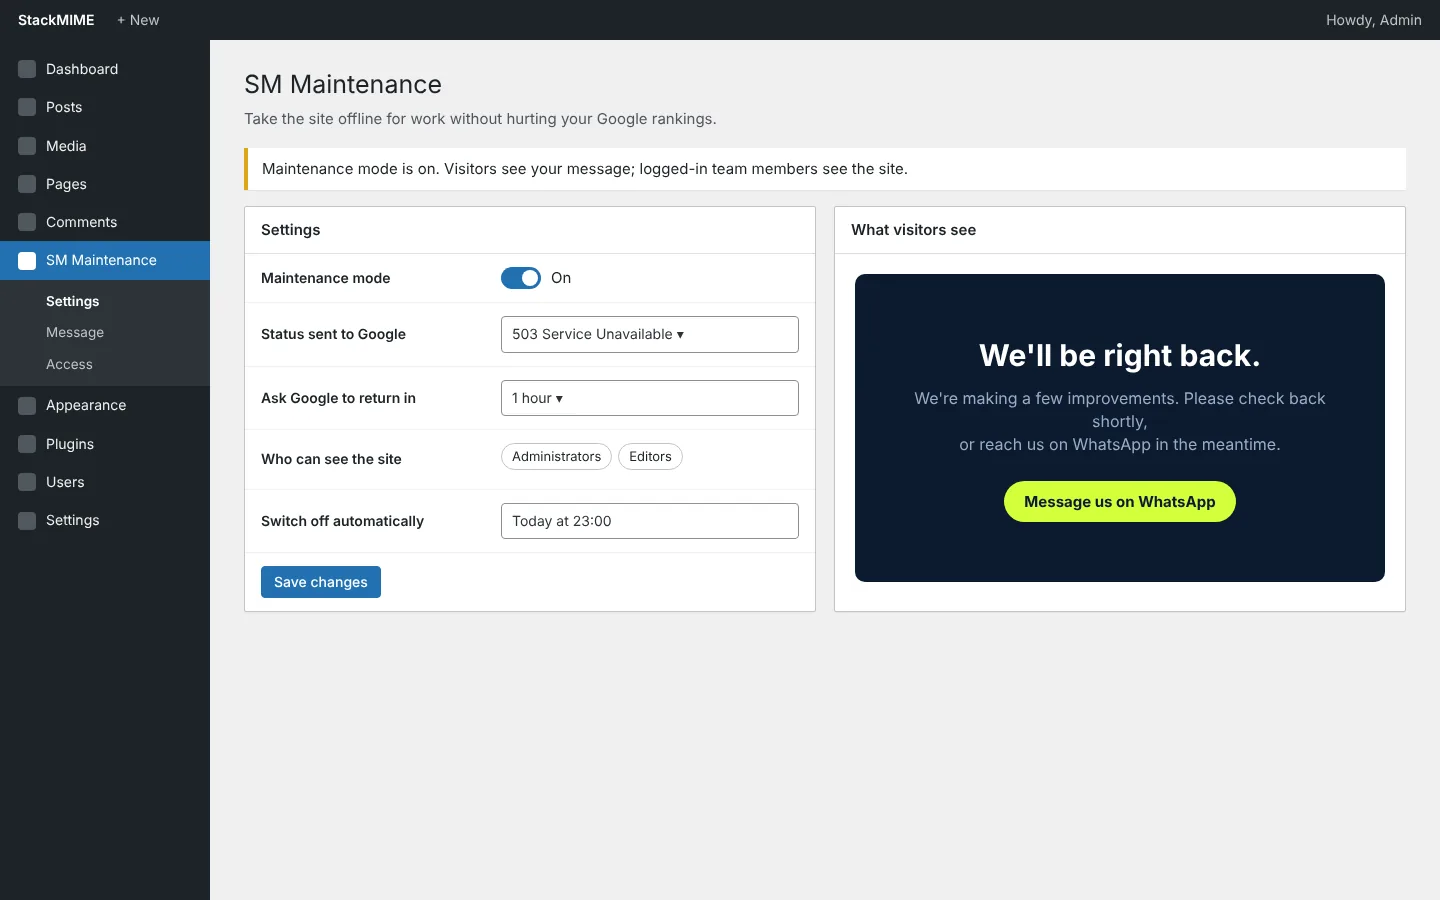Open the Pages menu label
1440x900 pixels.
(x=66, y=184)
